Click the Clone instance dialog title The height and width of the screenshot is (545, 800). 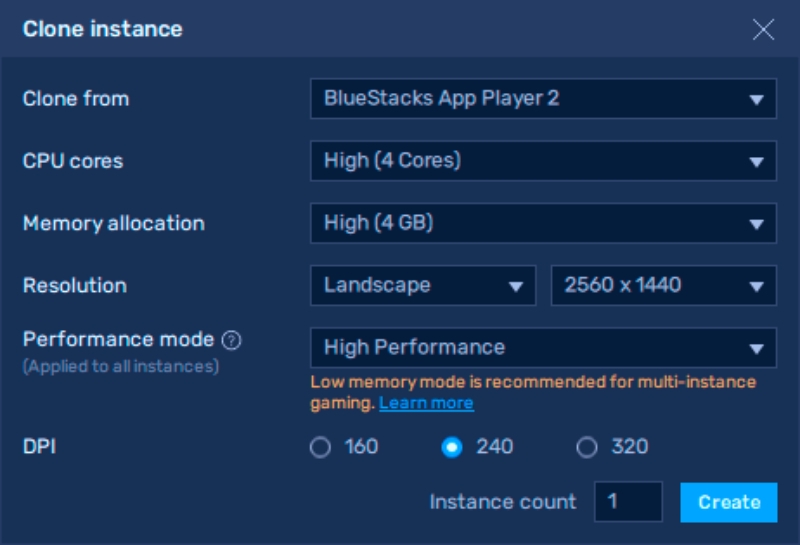tap(103, 29)
